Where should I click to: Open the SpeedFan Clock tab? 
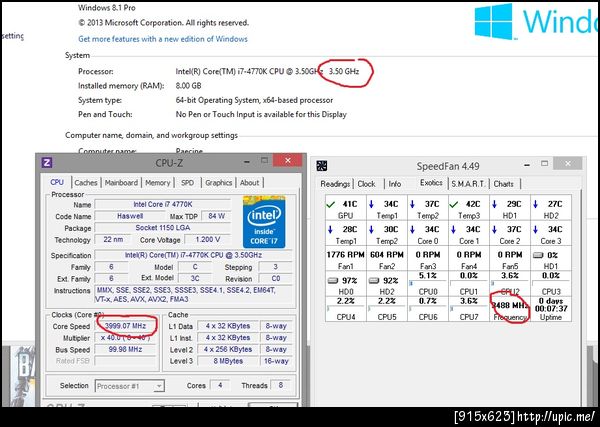[x=366, y=184]
